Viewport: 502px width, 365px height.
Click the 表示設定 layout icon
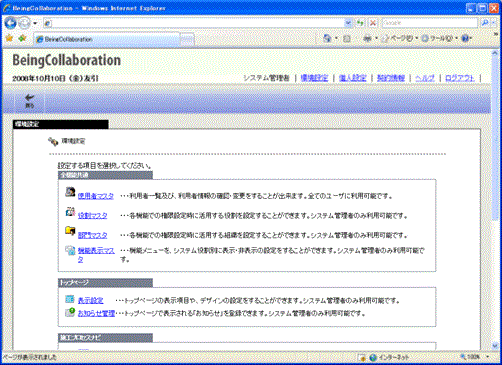click(70, 299)
